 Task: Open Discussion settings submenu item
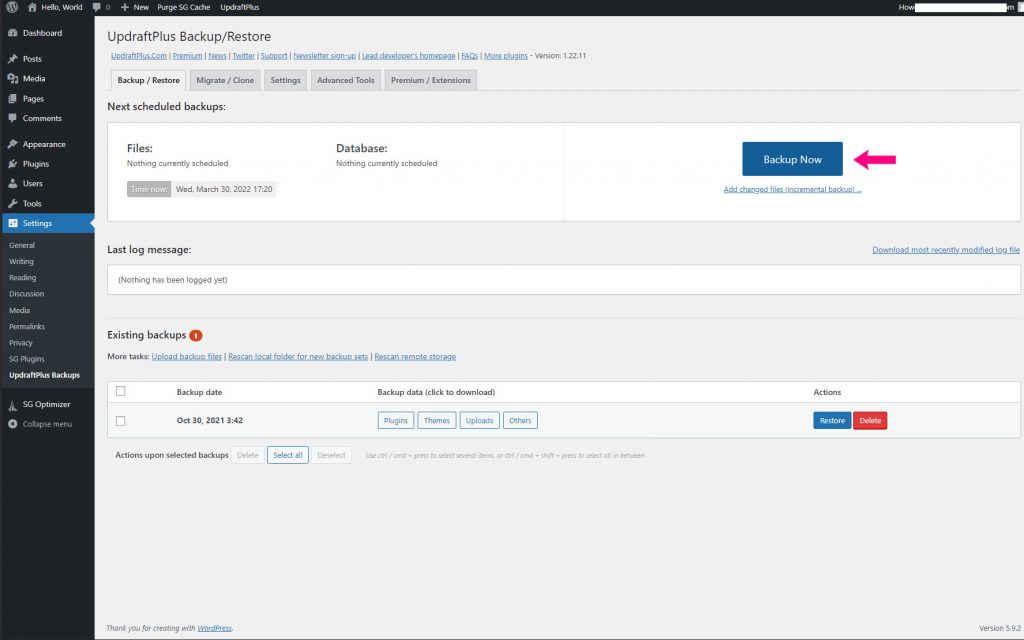tap(26, 294)
